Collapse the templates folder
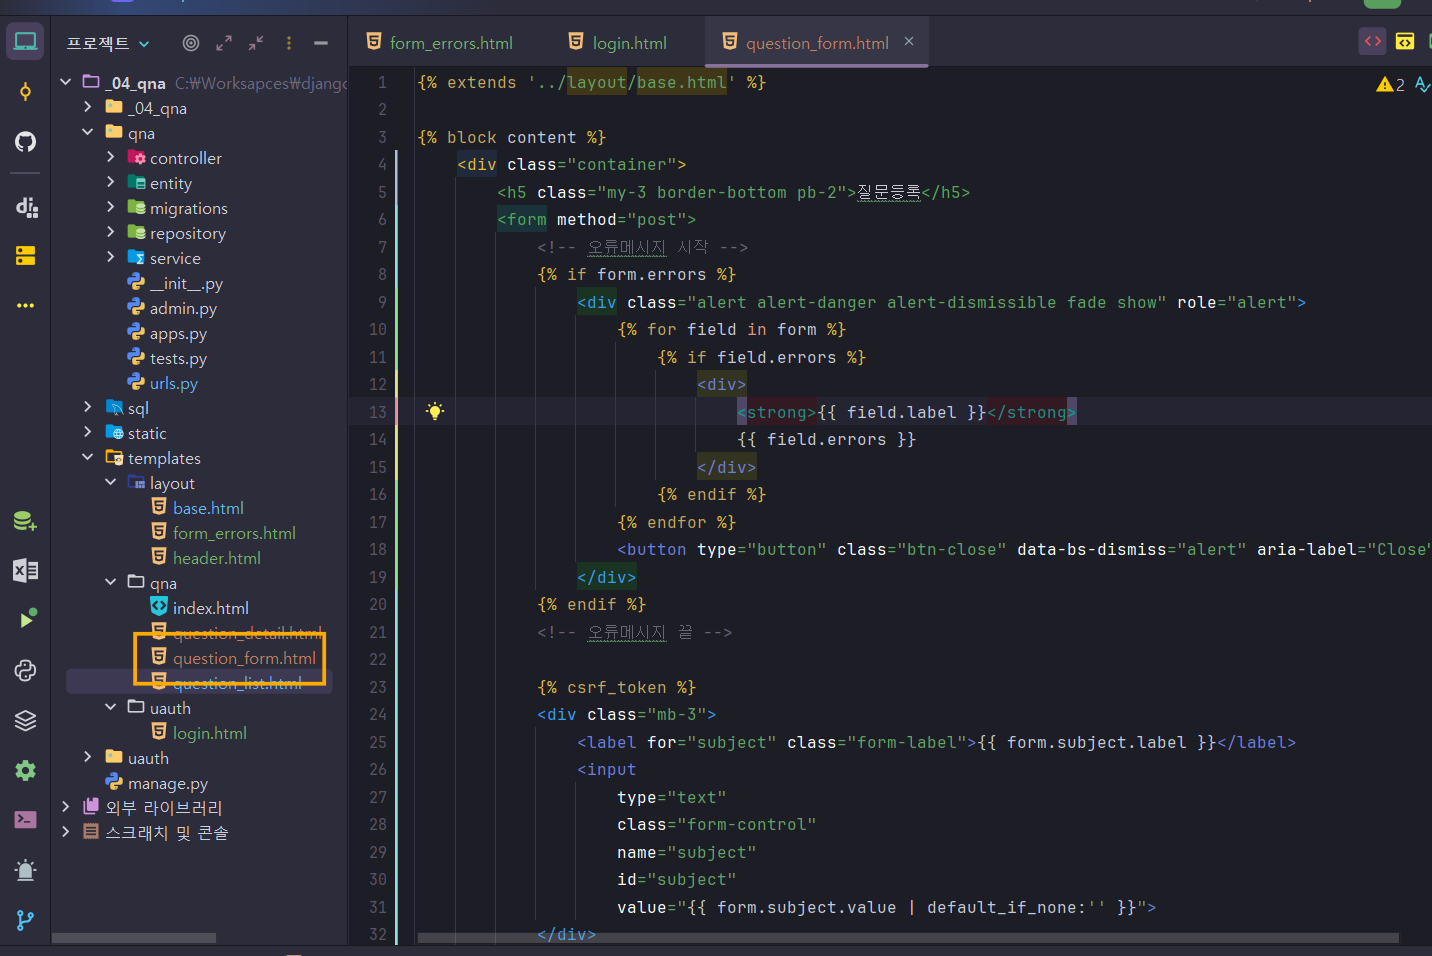 click(88, 457)
